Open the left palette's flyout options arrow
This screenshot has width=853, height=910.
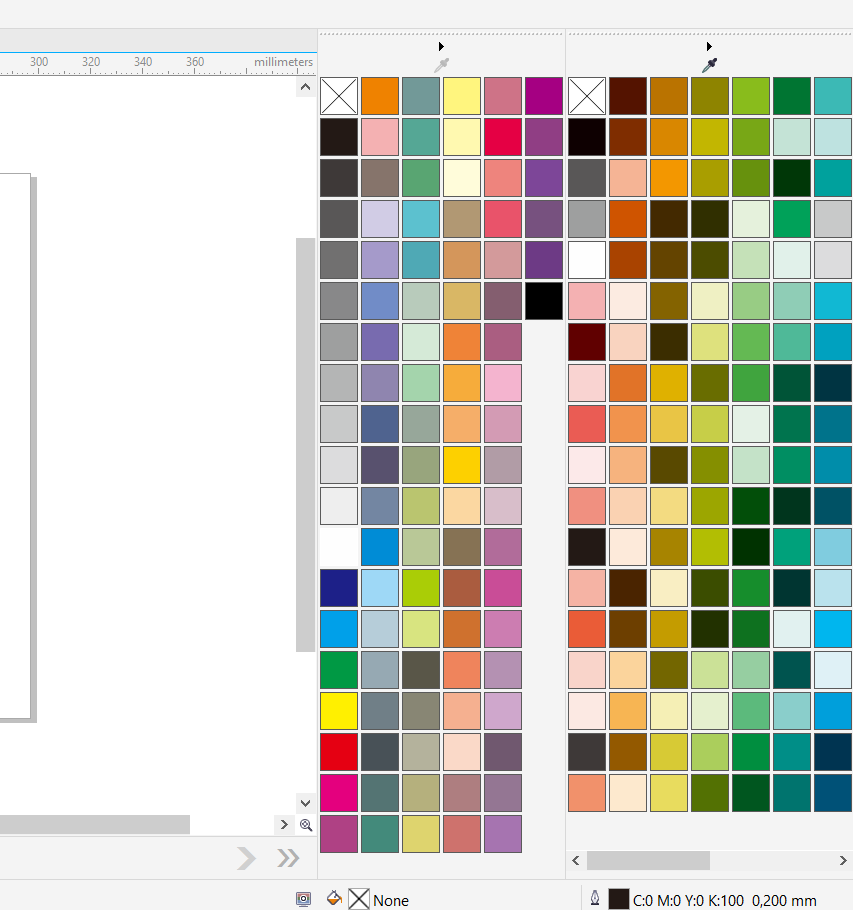pos(441,45)
